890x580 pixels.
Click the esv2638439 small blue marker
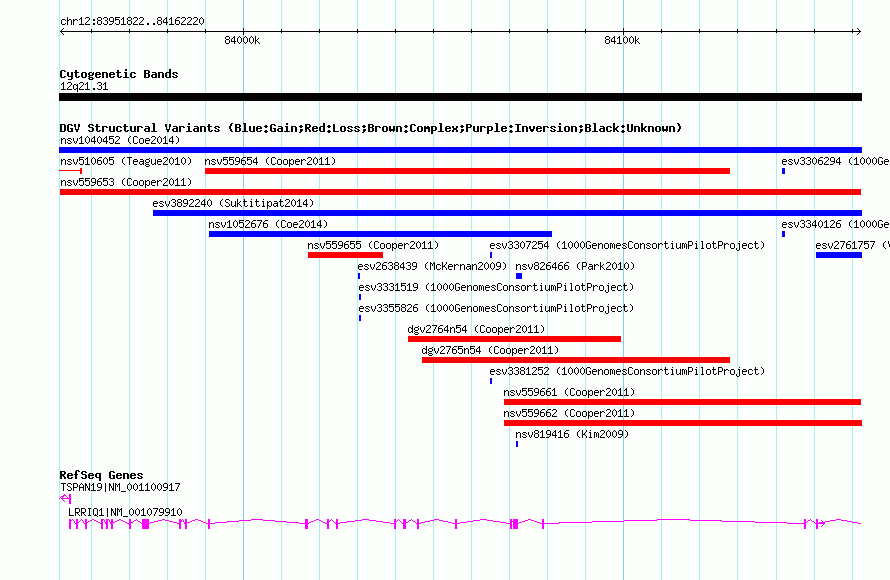pos(359,276)
